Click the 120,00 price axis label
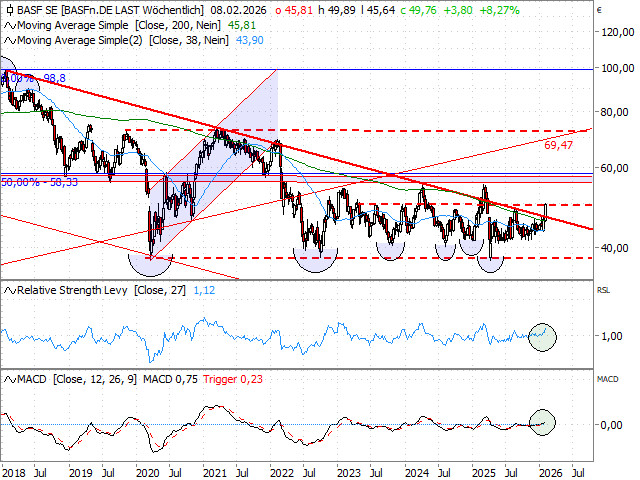 point(618,32)
